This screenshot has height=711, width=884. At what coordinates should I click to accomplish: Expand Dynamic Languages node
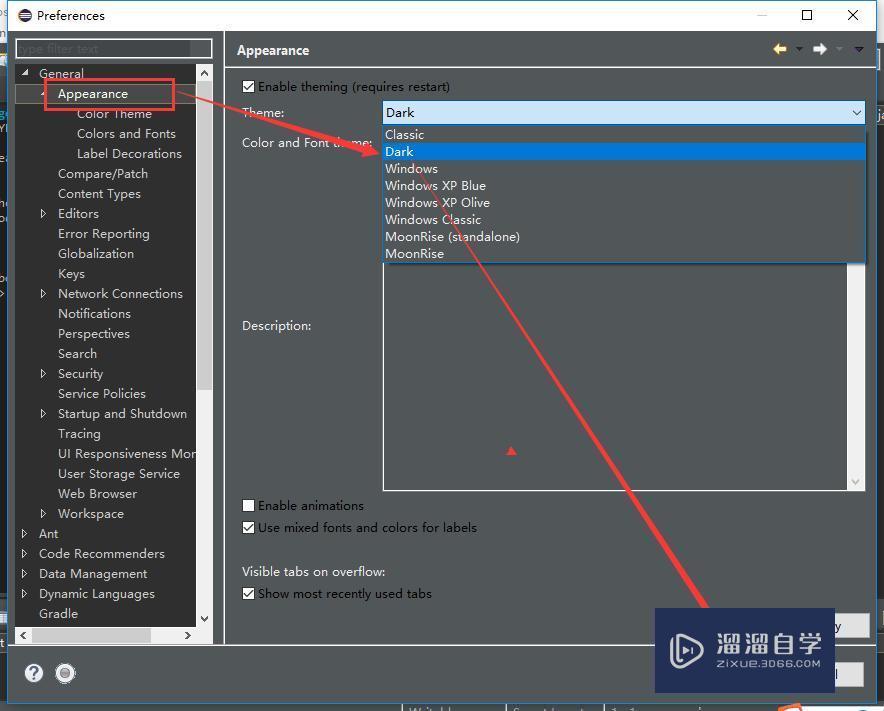(x=24, y=594)
